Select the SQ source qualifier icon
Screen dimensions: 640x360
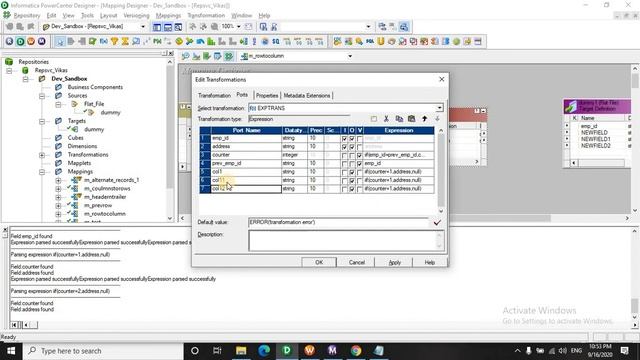tap(276, 41)
